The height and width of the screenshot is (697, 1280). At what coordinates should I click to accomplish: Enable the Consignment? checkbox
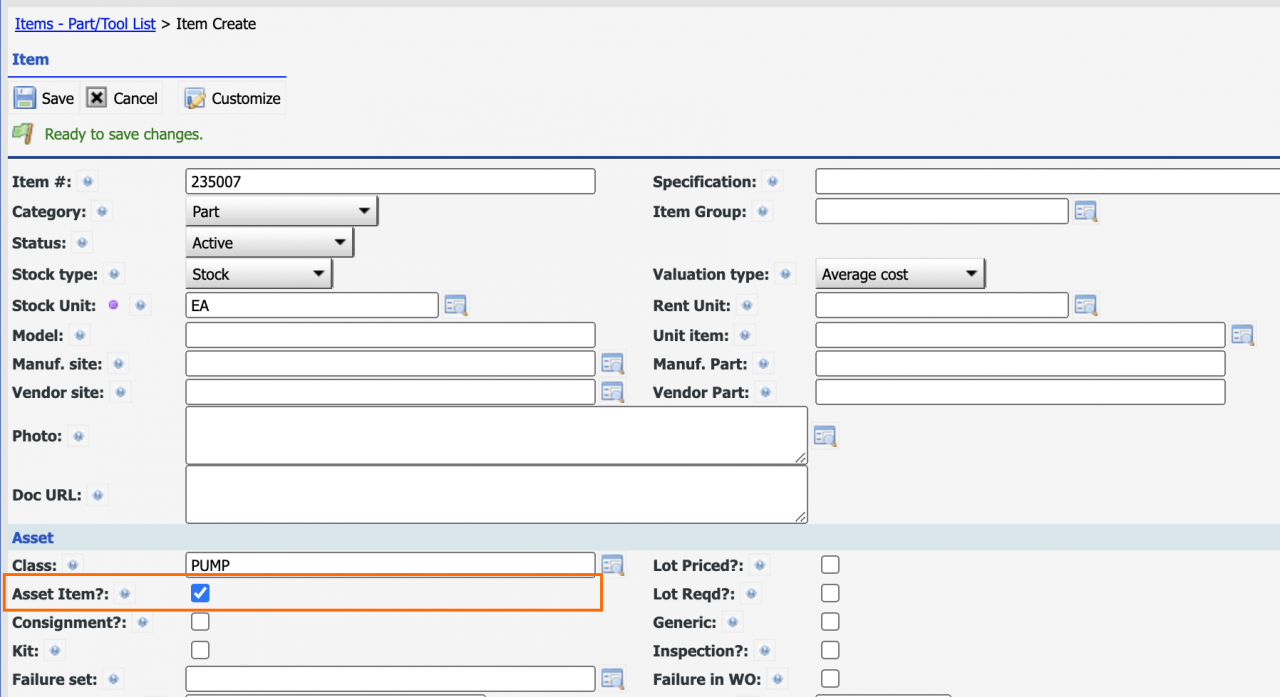point(200,622)
